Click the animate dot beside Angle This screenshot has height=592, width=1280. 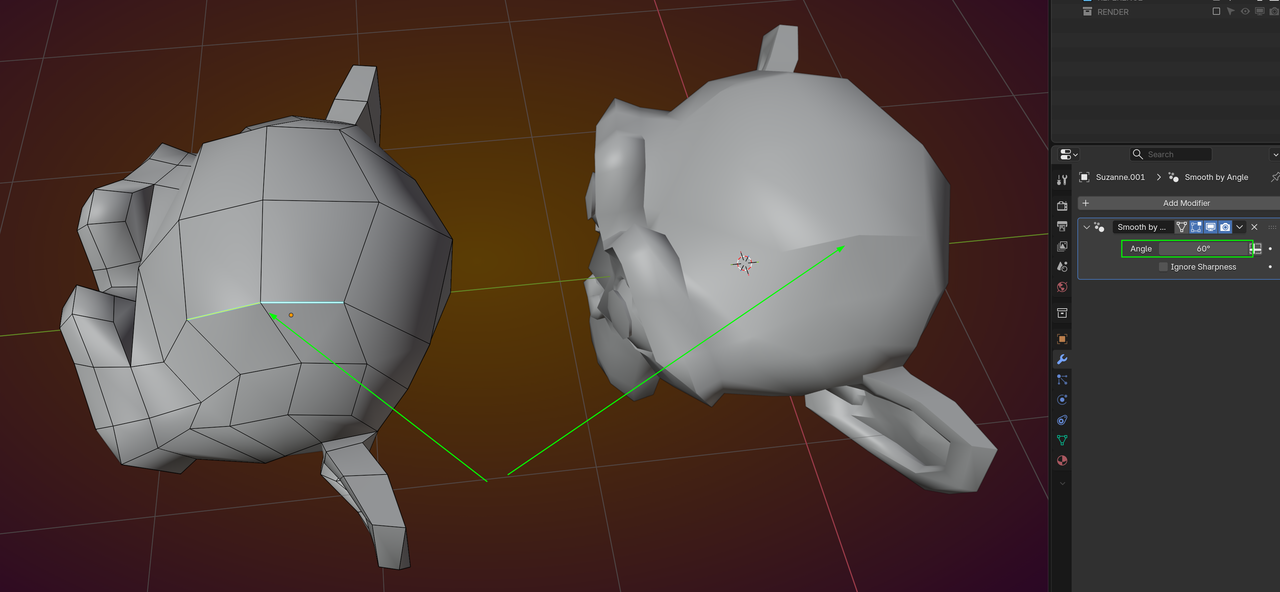(x=1270, y=248)
